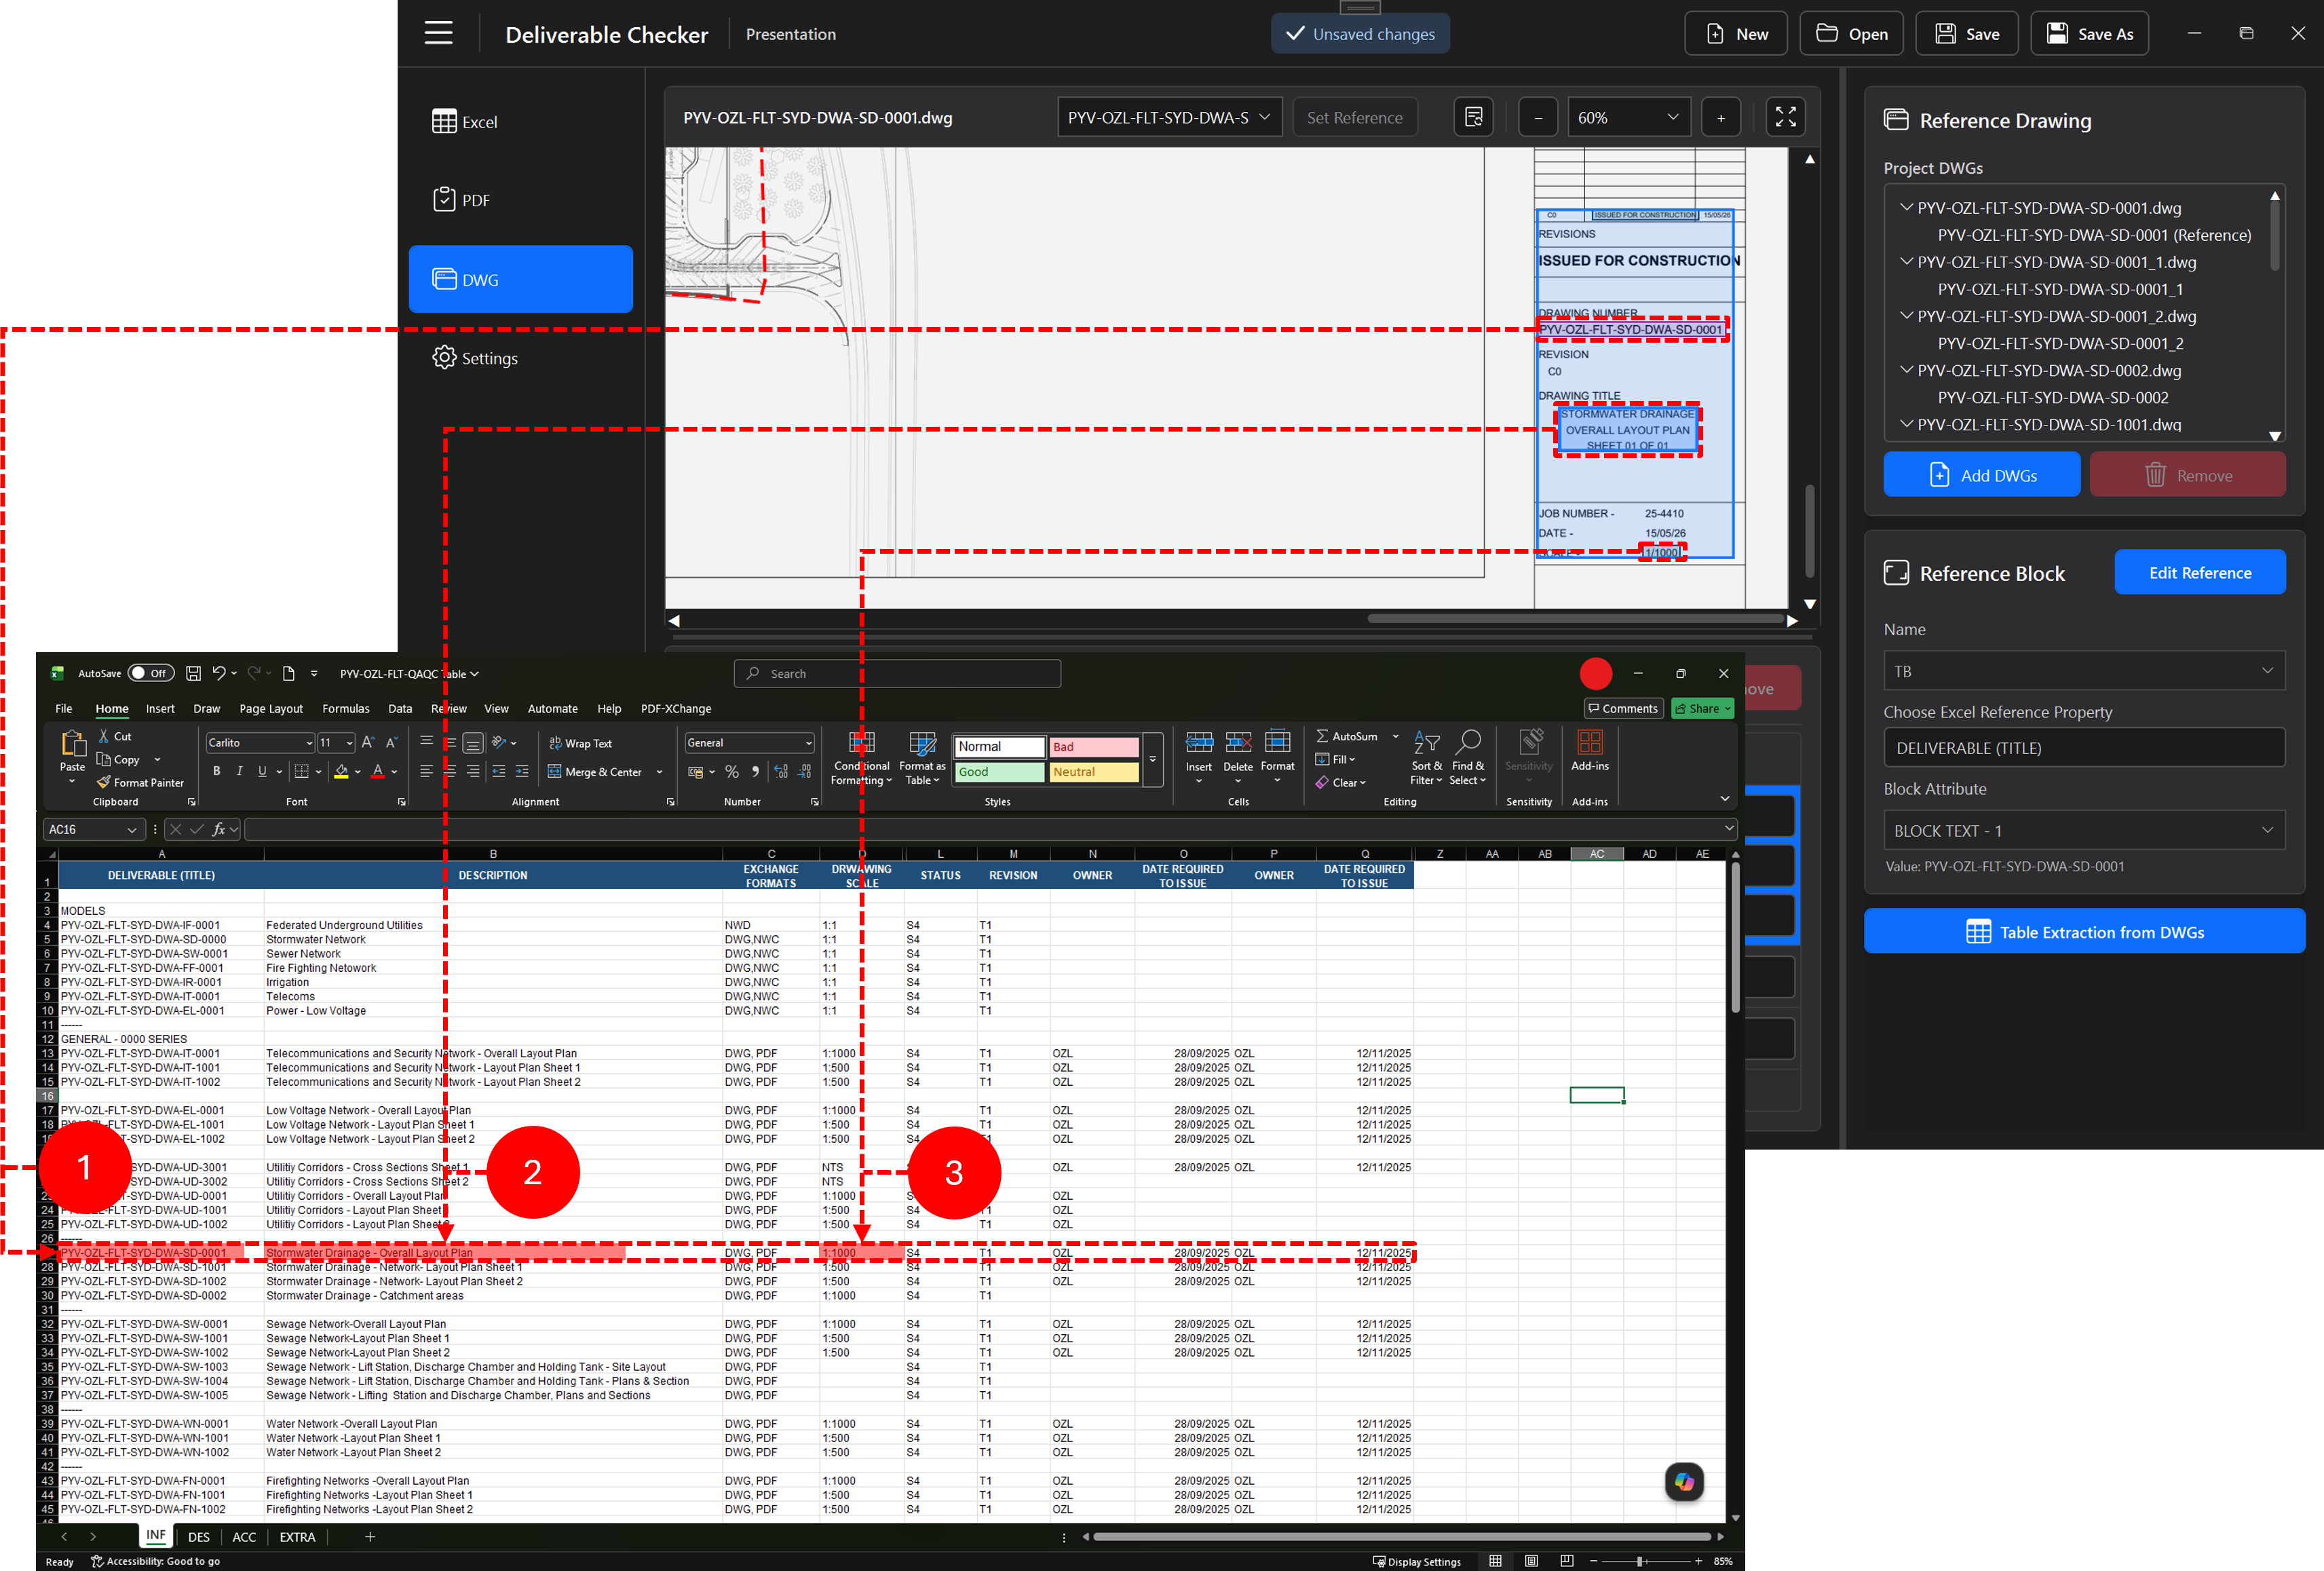Click Open in Deliverable Checker

click(x=1852, y=34)
